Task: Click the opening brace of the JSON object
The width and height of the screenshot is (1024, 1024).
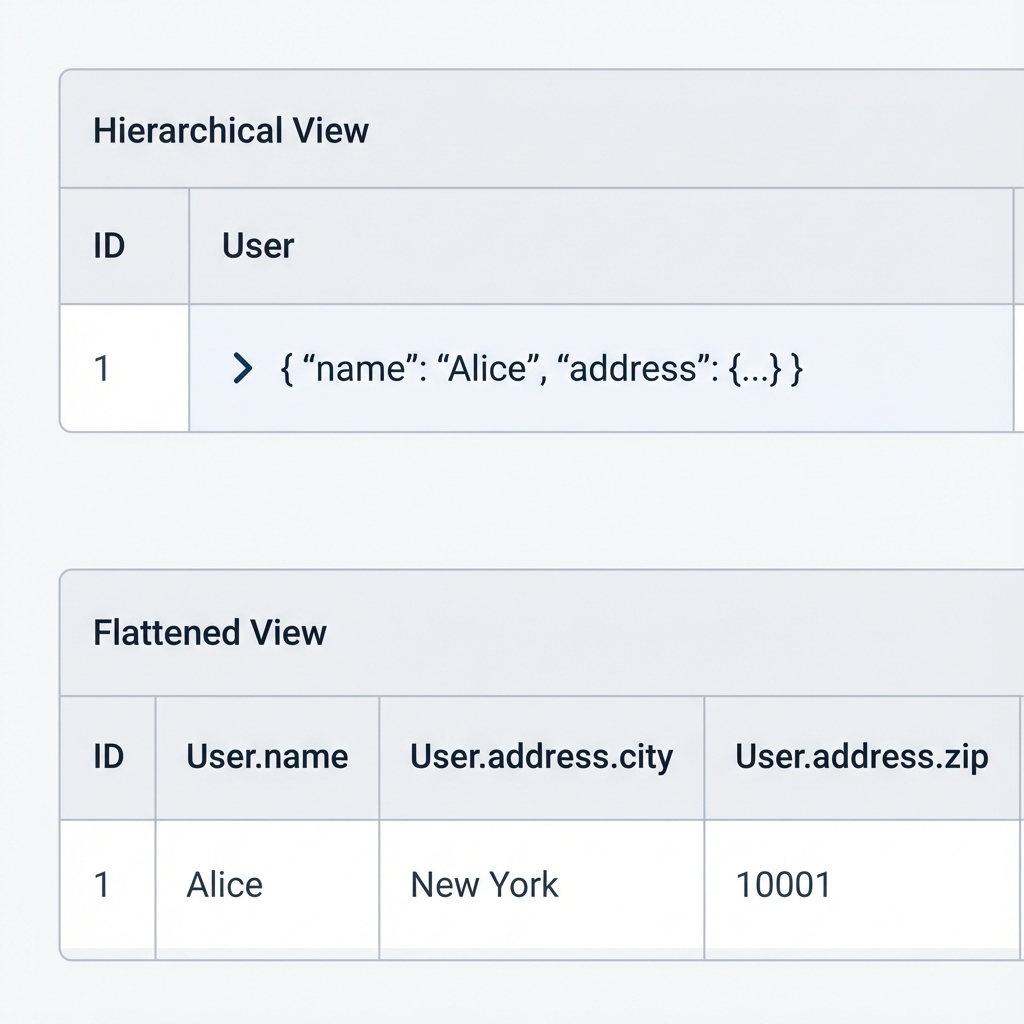Action: [287, 369]
